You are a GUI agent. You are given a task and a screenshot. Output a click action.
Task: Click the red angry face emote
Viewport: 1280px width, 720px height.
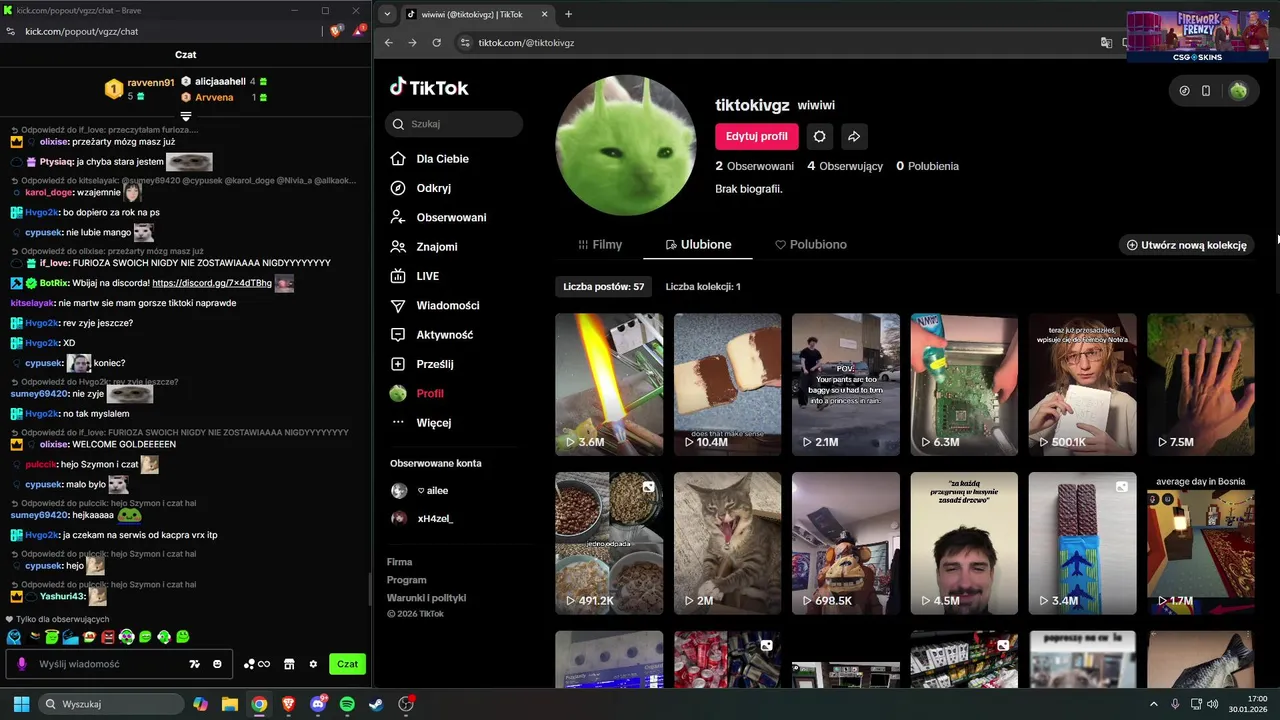point(108,637)
